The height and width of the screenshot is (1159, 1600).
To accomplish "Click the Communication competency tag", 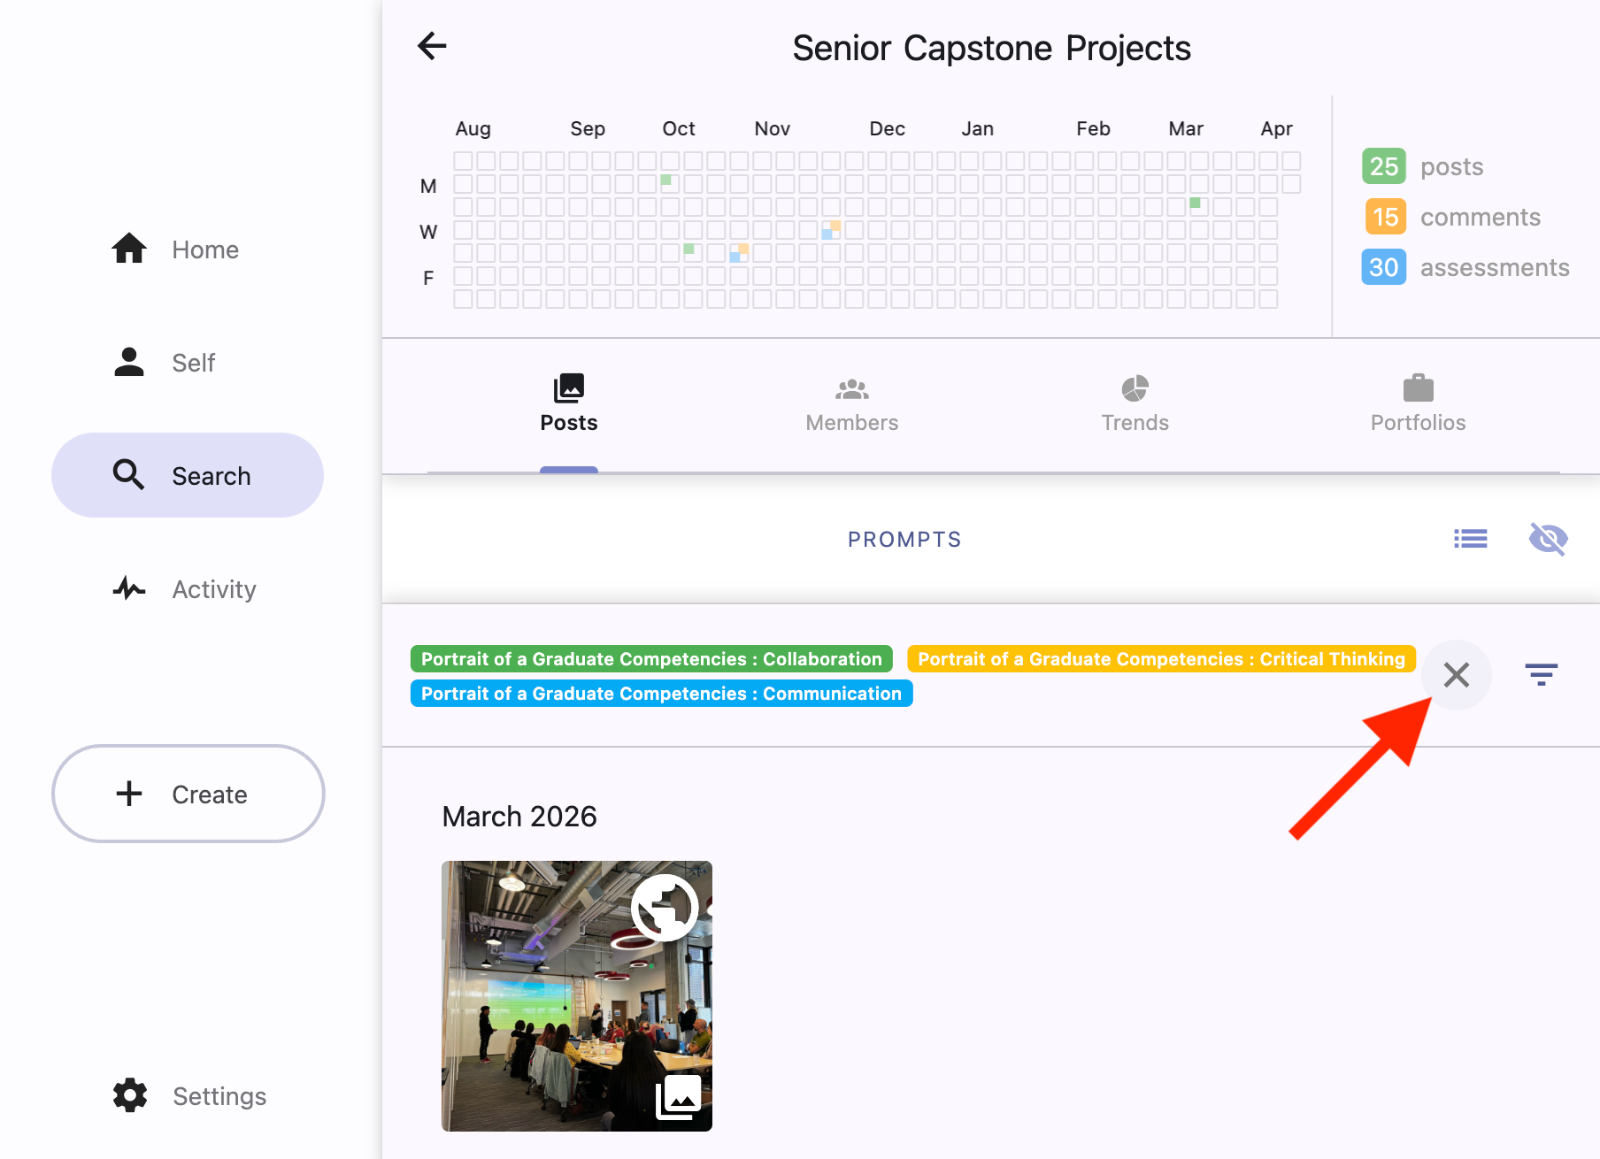I will [661, 694].
